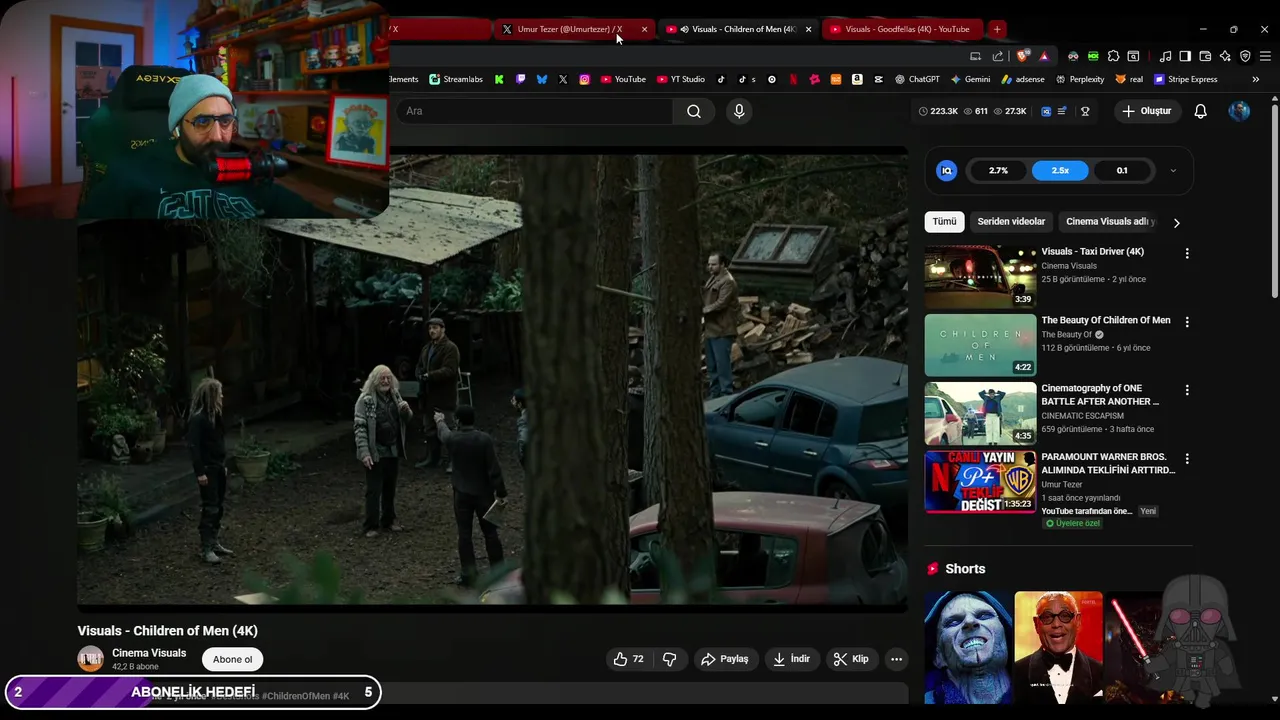Open the Oluştur create menu
Viewport: 1280px width, 720px height.
click(x=1146, y=111)
